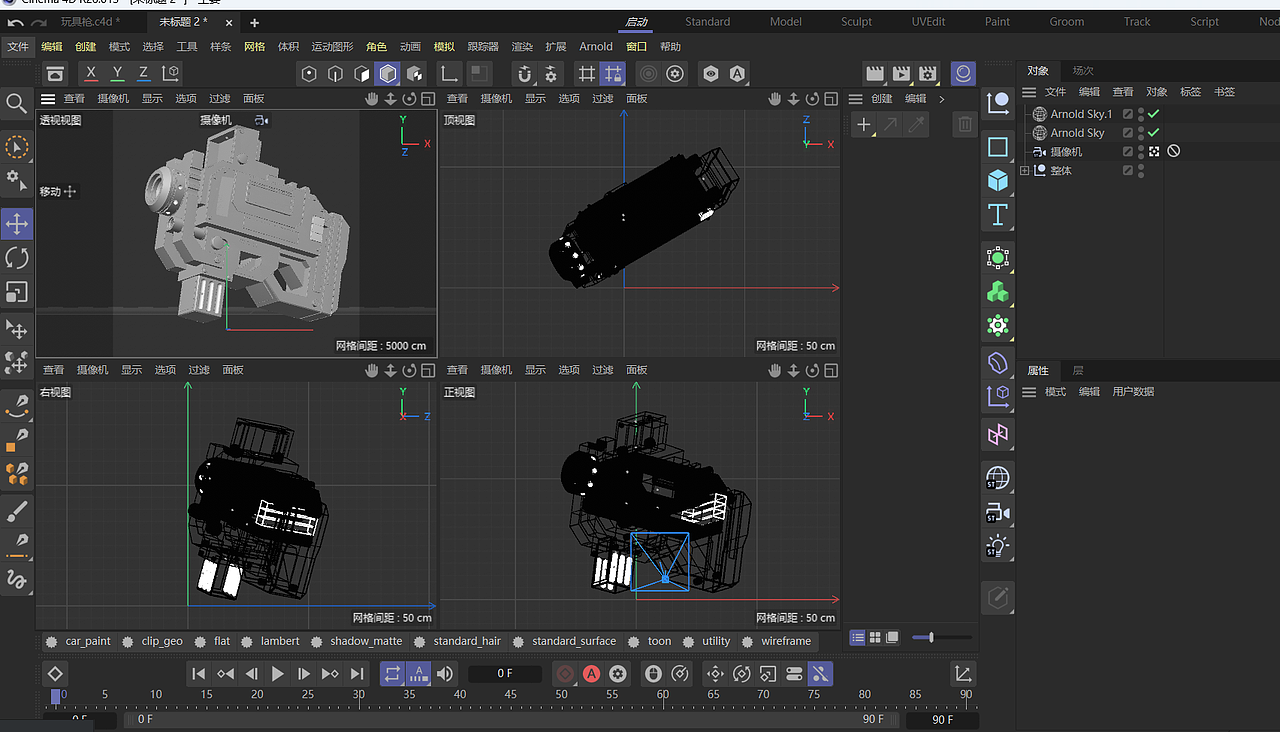Image resolution: width=1280 pixels, height=732 pixels.
Task: Toggle Y axis lock
Action: coord(117,73)
